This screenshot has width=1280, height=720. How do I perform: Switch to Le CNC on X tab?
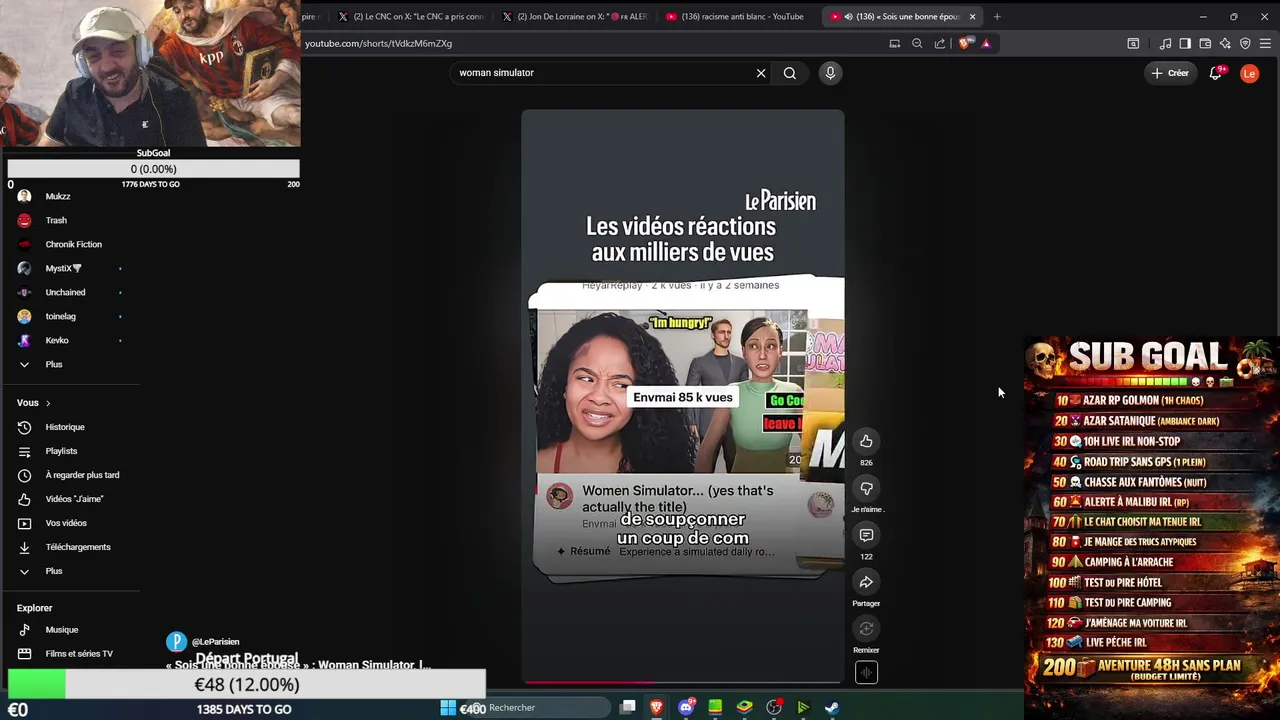410,16
